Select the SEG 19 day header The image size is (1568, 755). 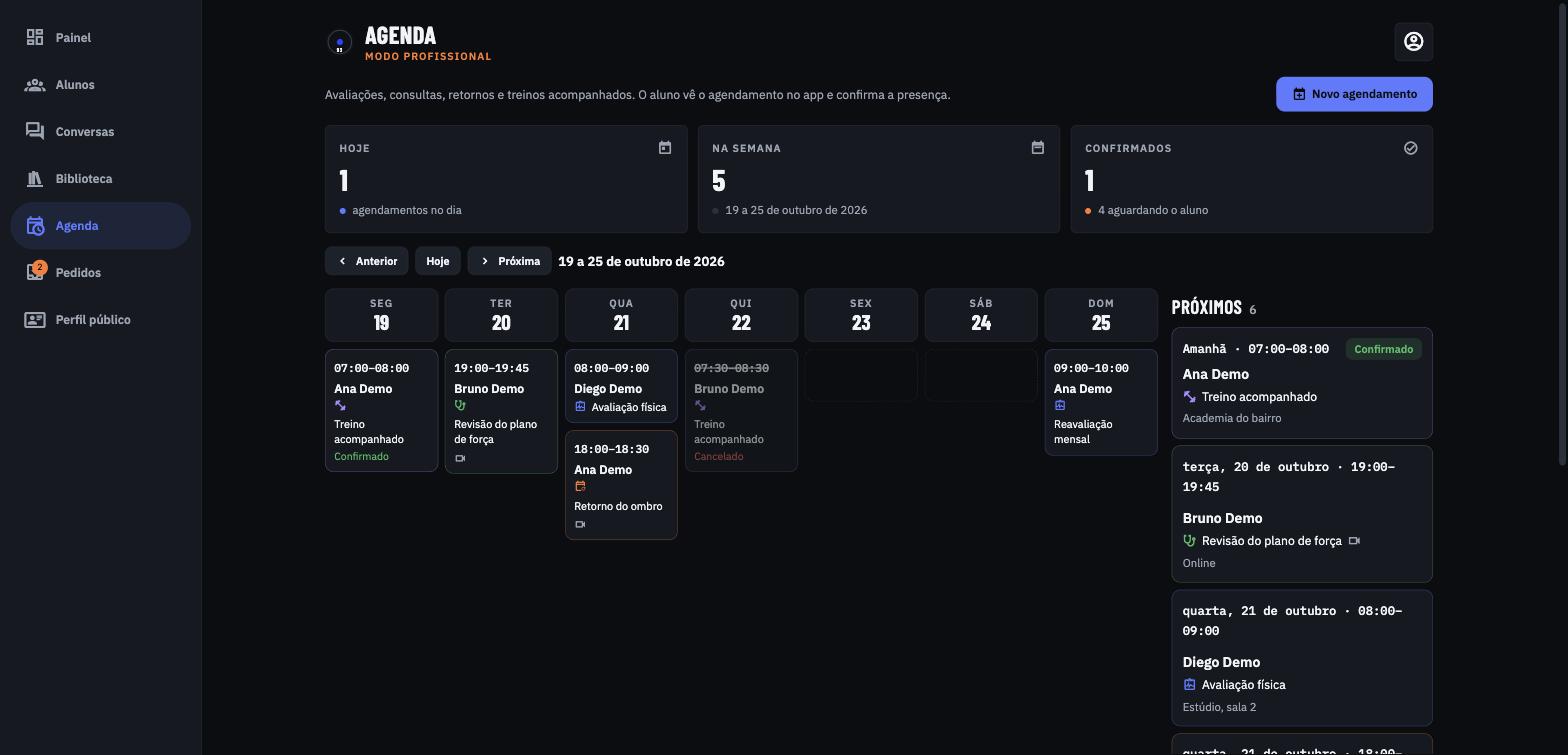381,315
